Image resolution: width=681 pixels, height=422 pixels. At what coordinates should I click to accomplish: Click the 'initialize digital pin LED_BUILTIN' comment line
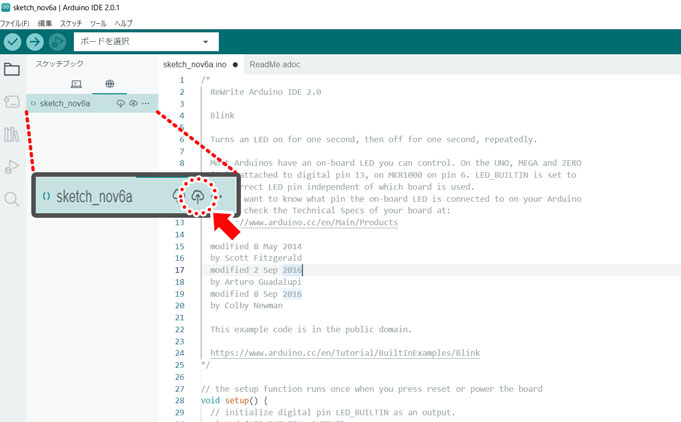click(x=333, y=412)
